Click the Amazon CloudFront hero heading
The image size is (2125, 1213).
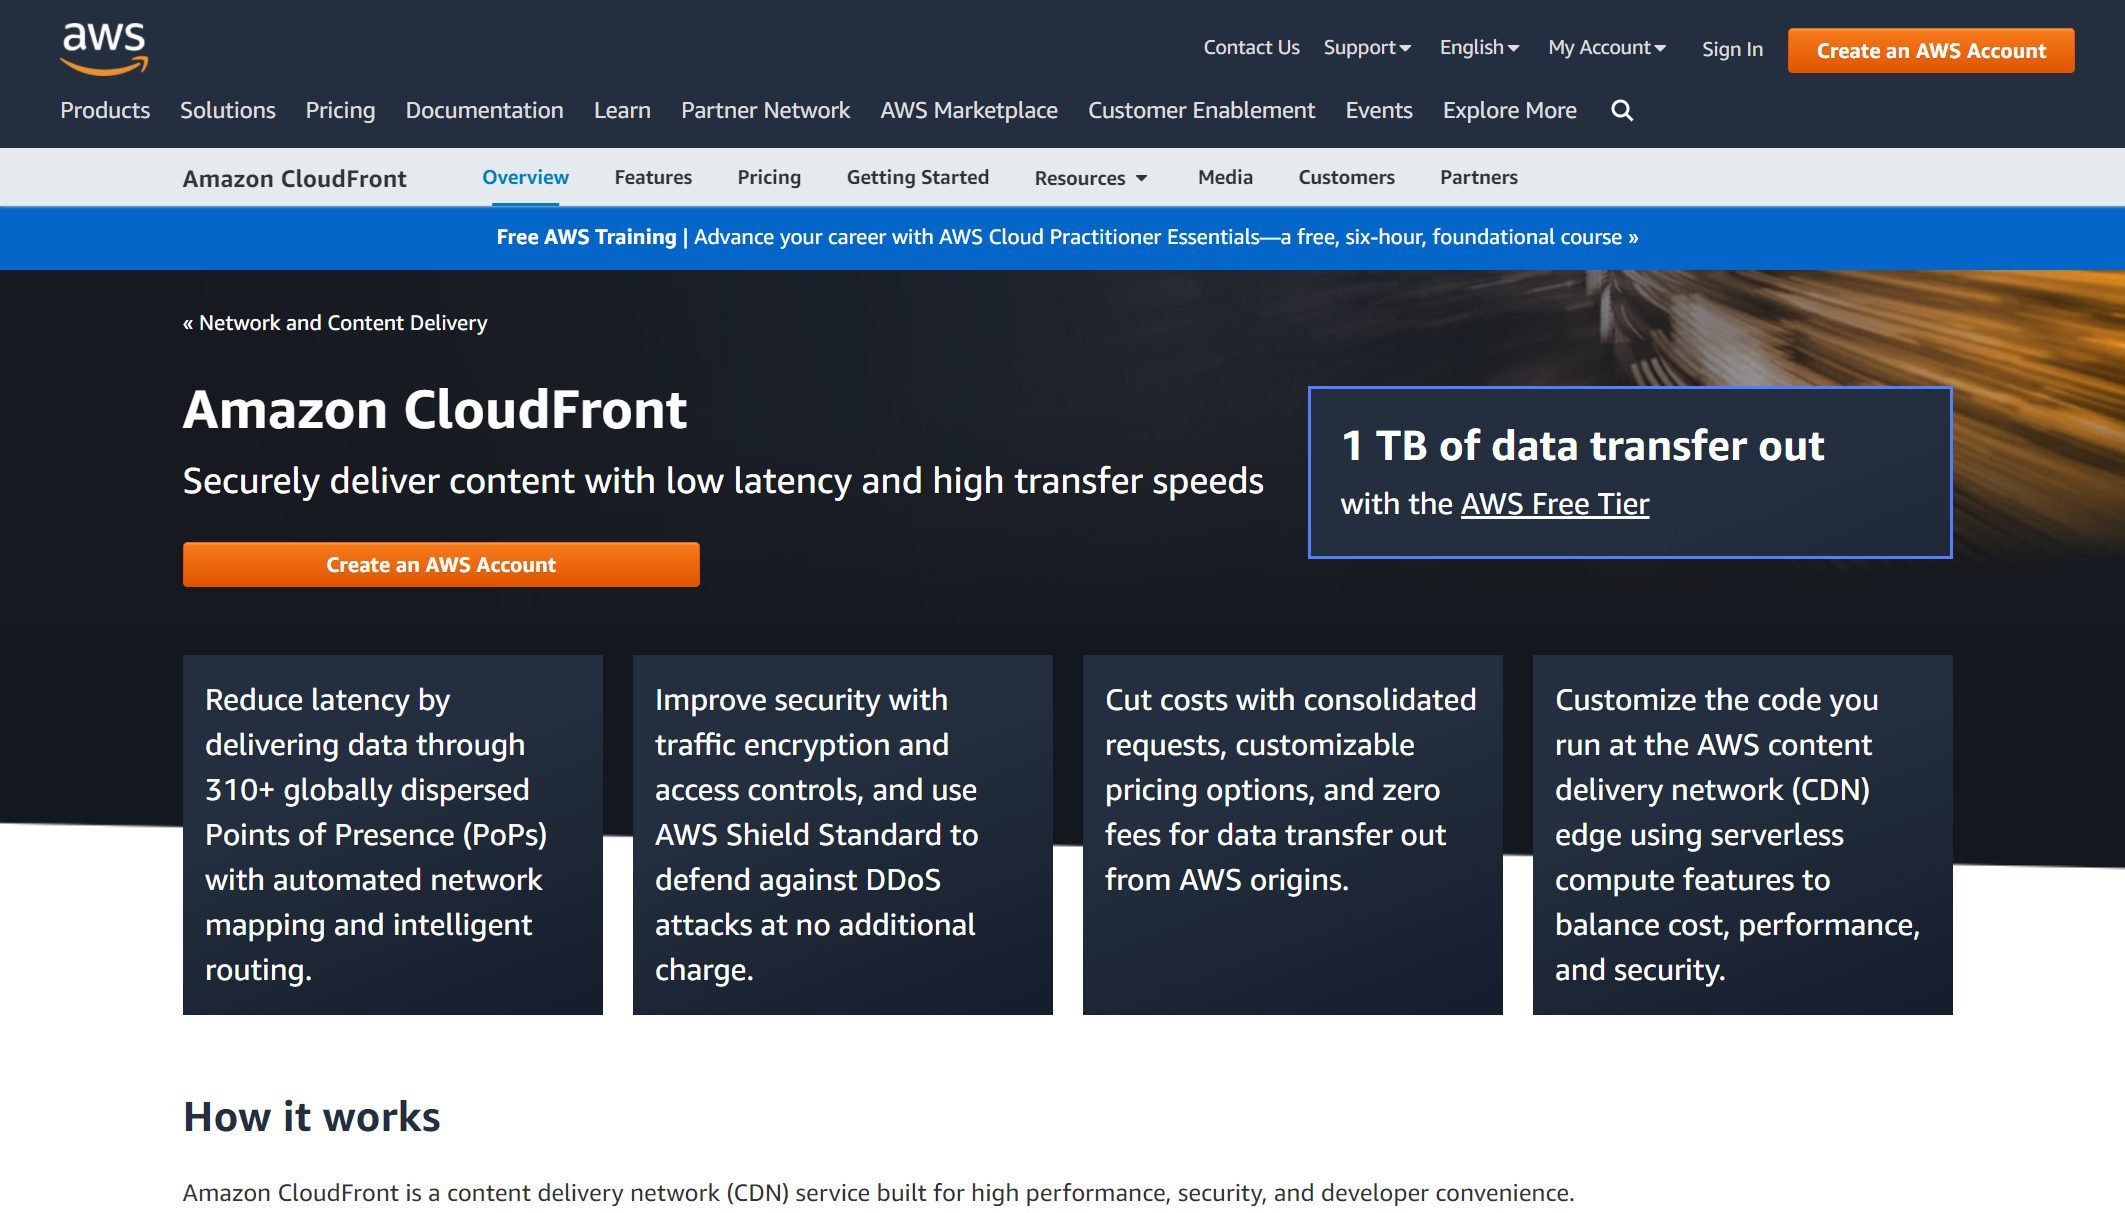[435, 410]
